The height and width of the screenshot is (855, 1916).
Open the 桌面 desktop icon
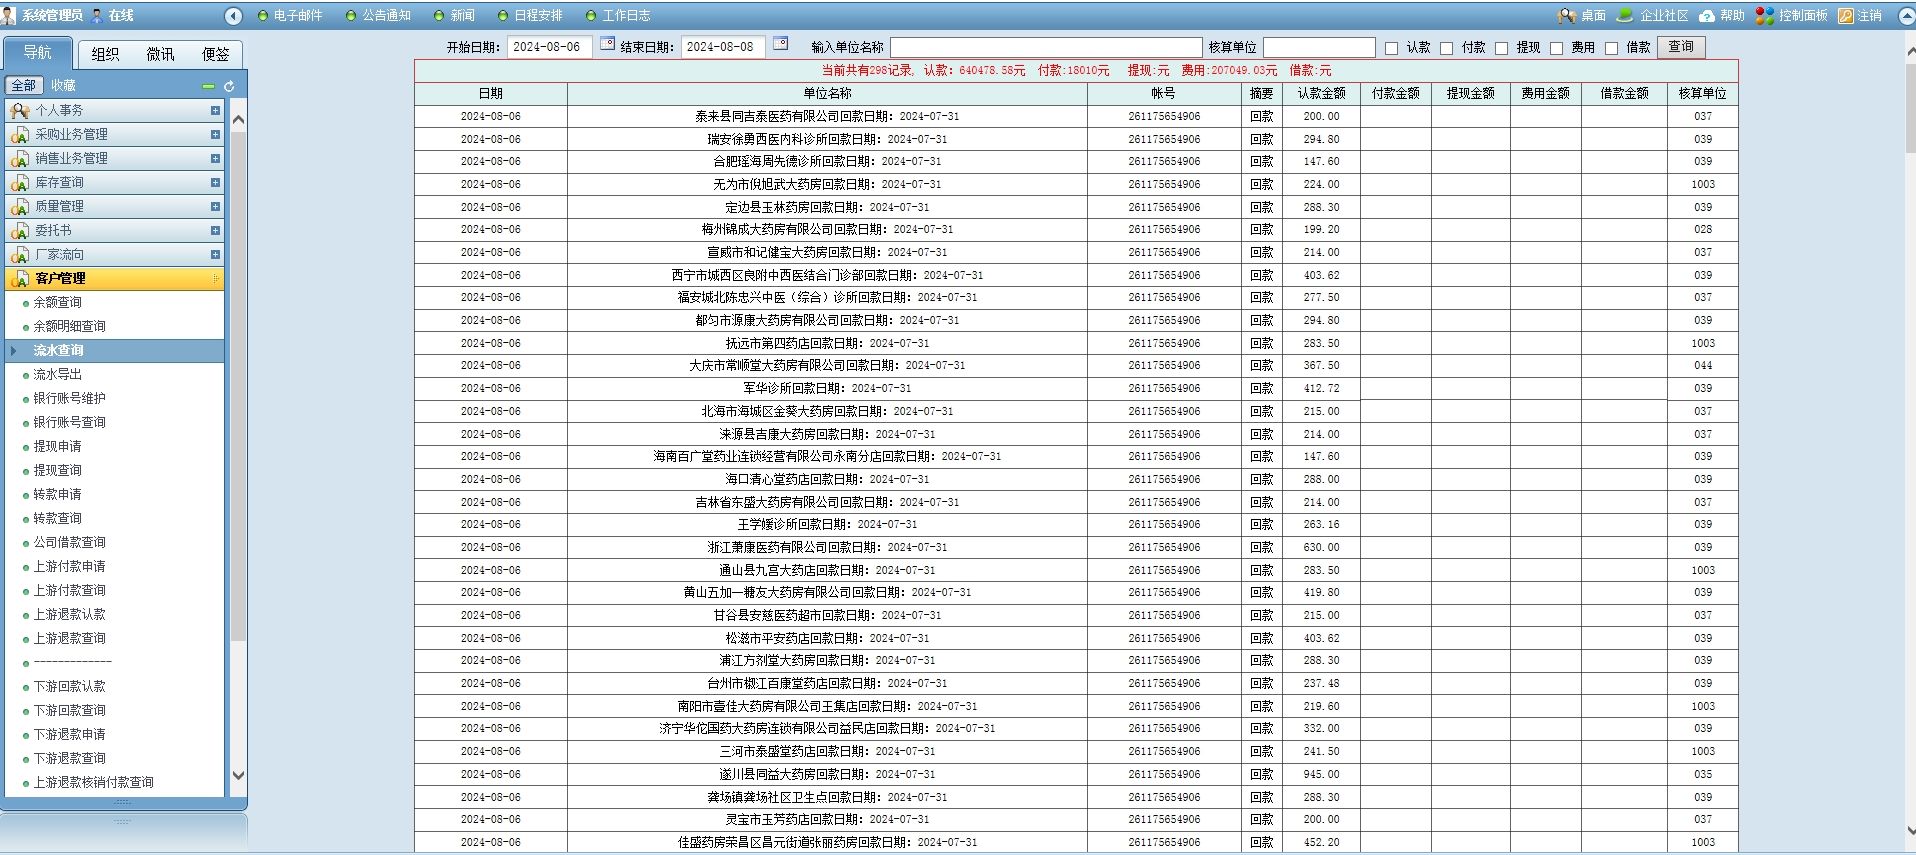coord(1566,15)
